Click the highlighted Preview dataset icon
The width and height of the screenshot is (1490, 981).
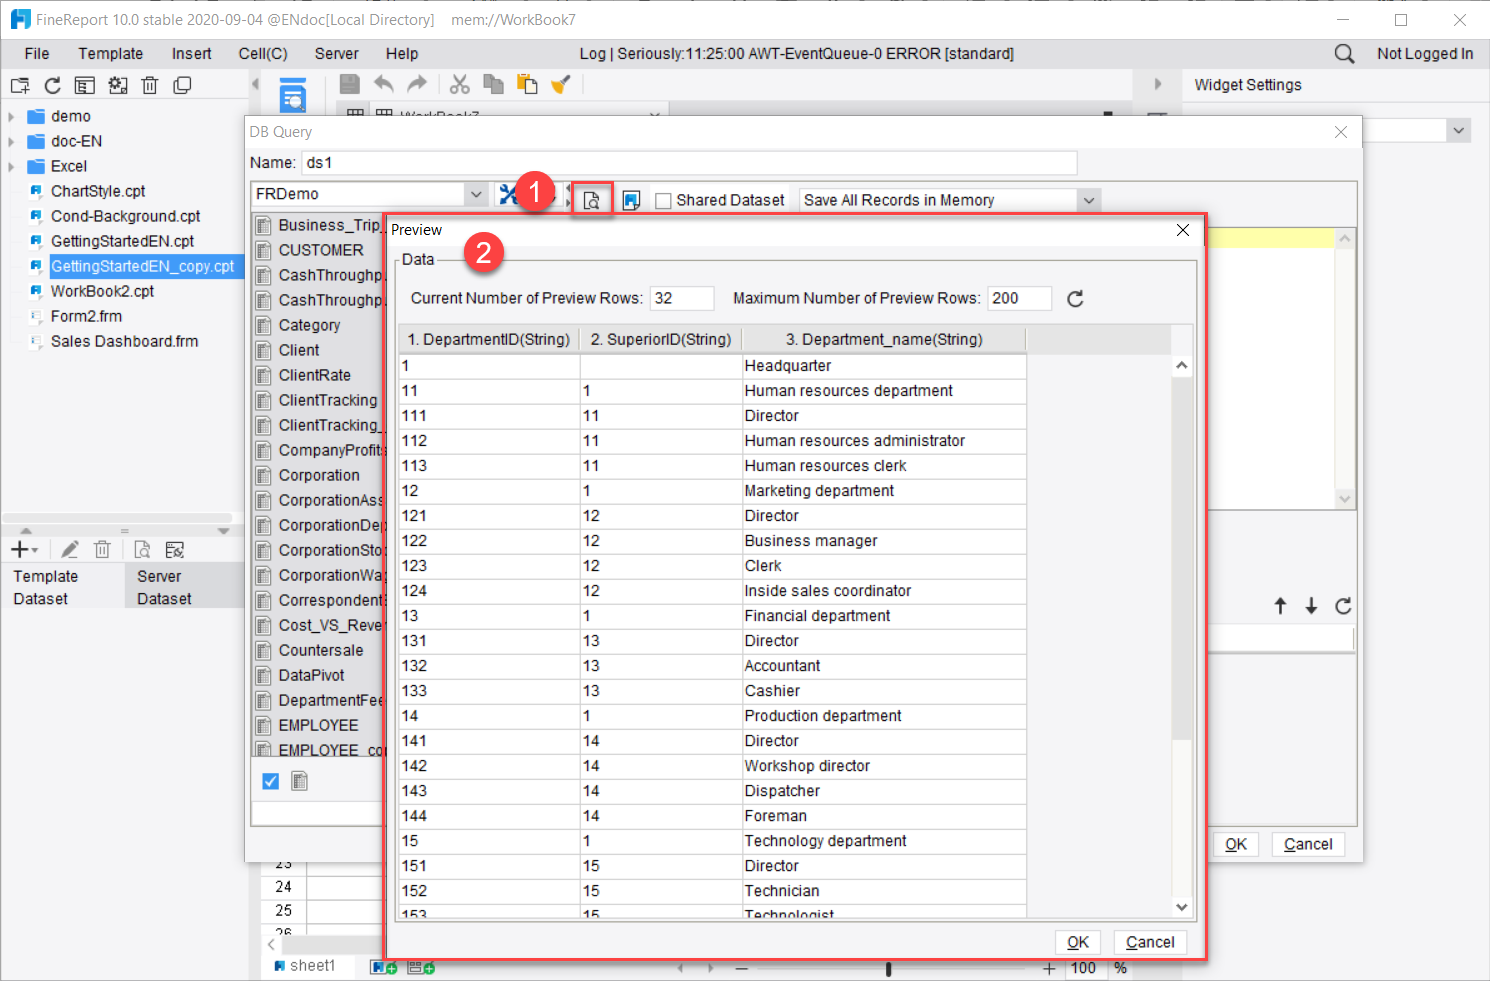pyautogui.click(x=591, y=198)
